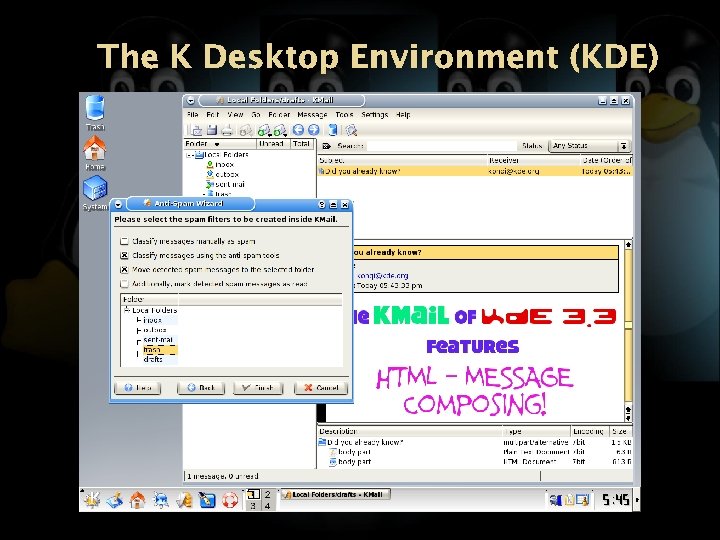Open the Trash icon on the desktop
Image resolution: width=720 pixels, height=540 pixels.
(95, 112)
